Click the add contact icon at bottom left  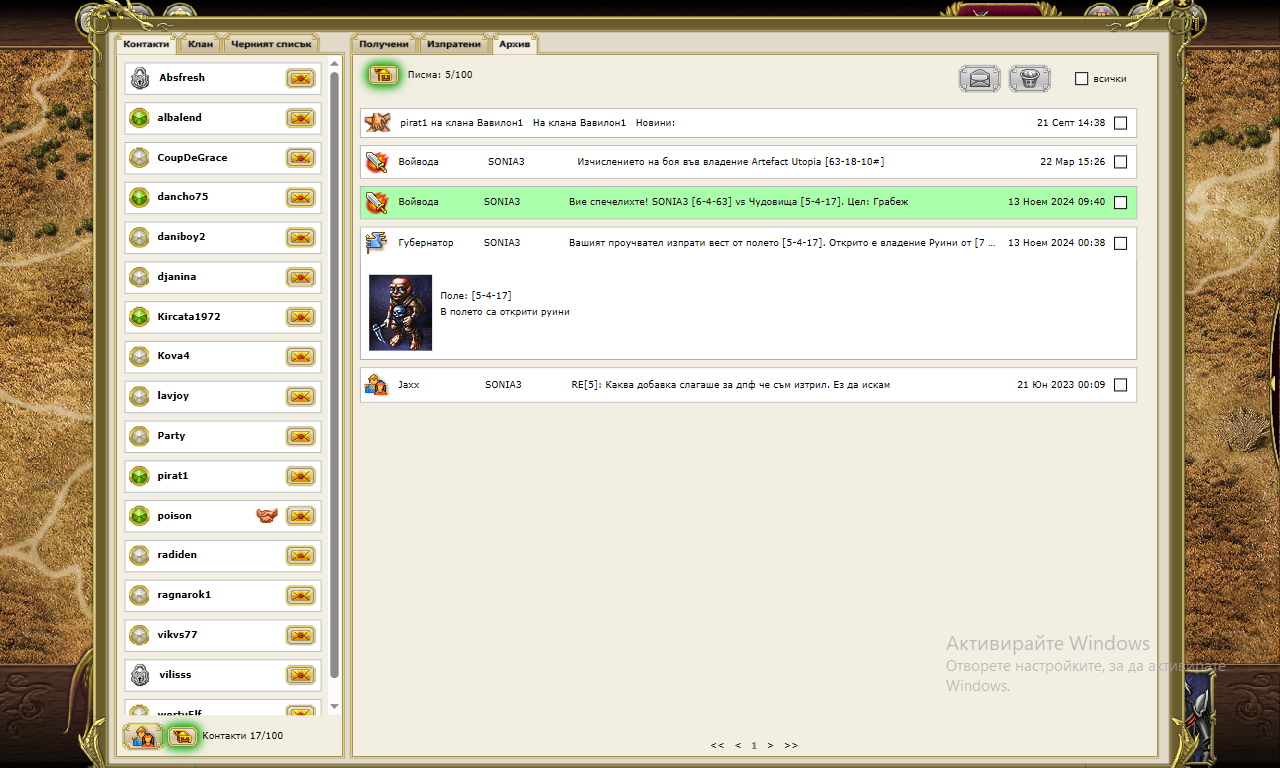tap(142, 737)
